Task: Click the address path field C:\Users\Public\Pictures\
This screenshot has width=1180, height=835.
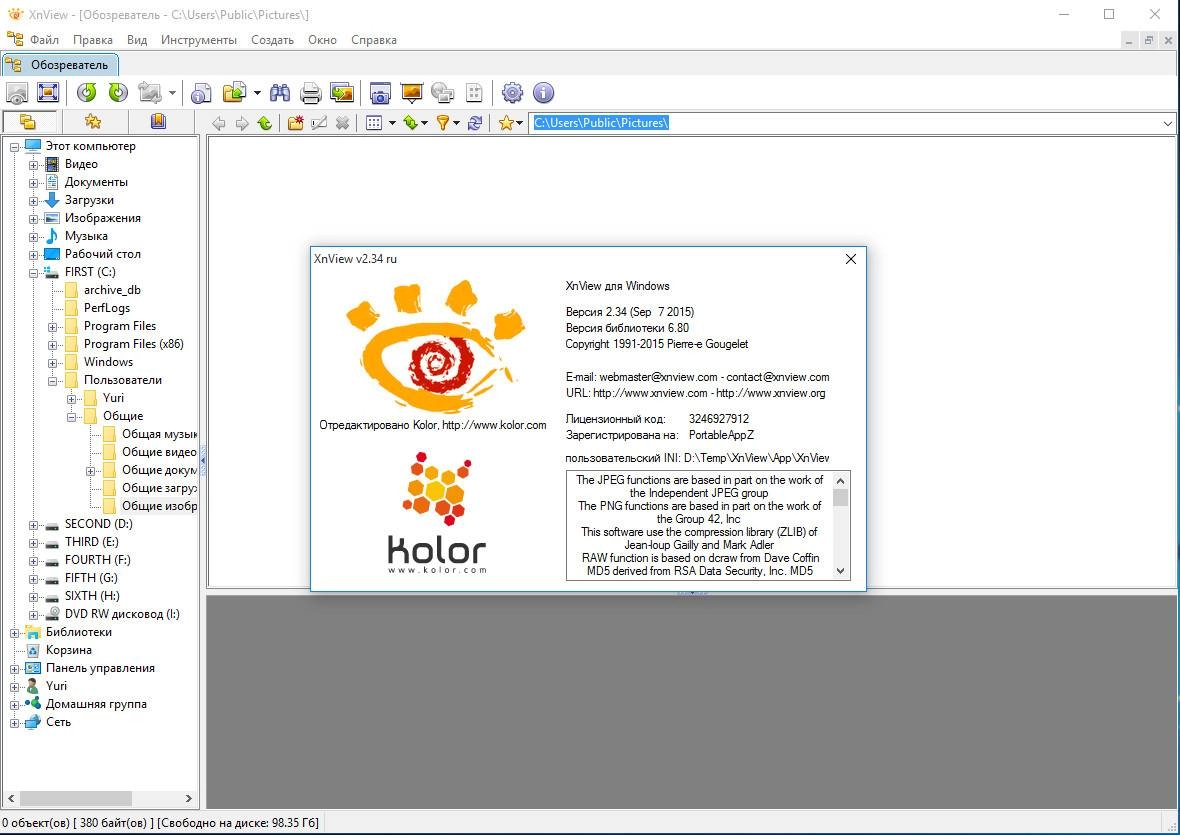Action: (x=846, y=123)
